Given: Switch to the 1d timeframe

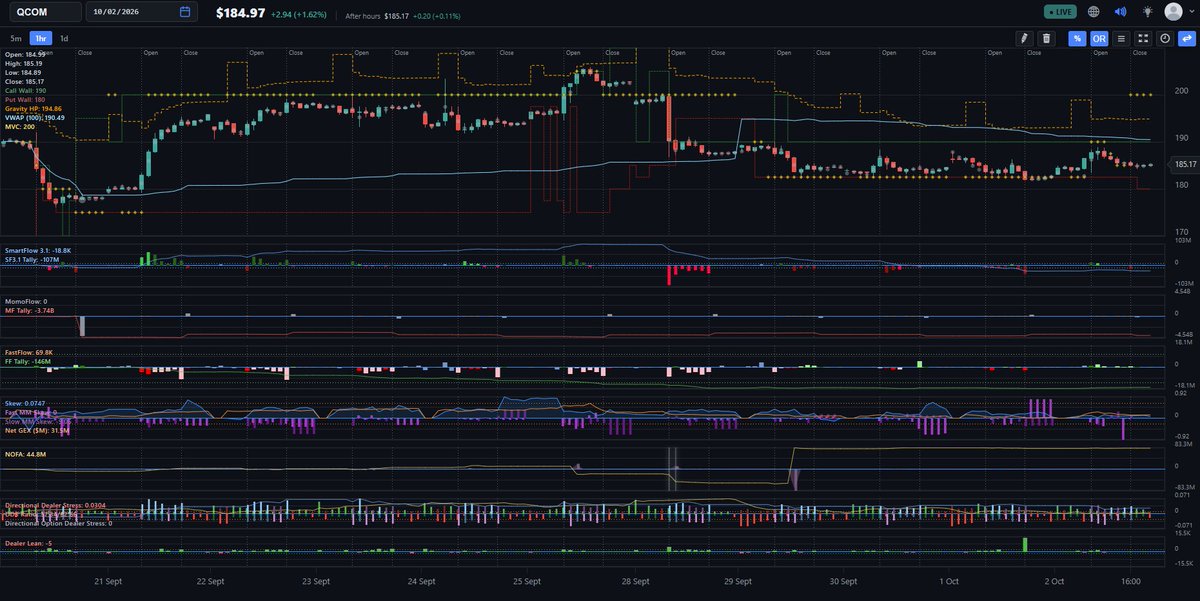Looking at the screenshot, I should (x=64, y=38).
